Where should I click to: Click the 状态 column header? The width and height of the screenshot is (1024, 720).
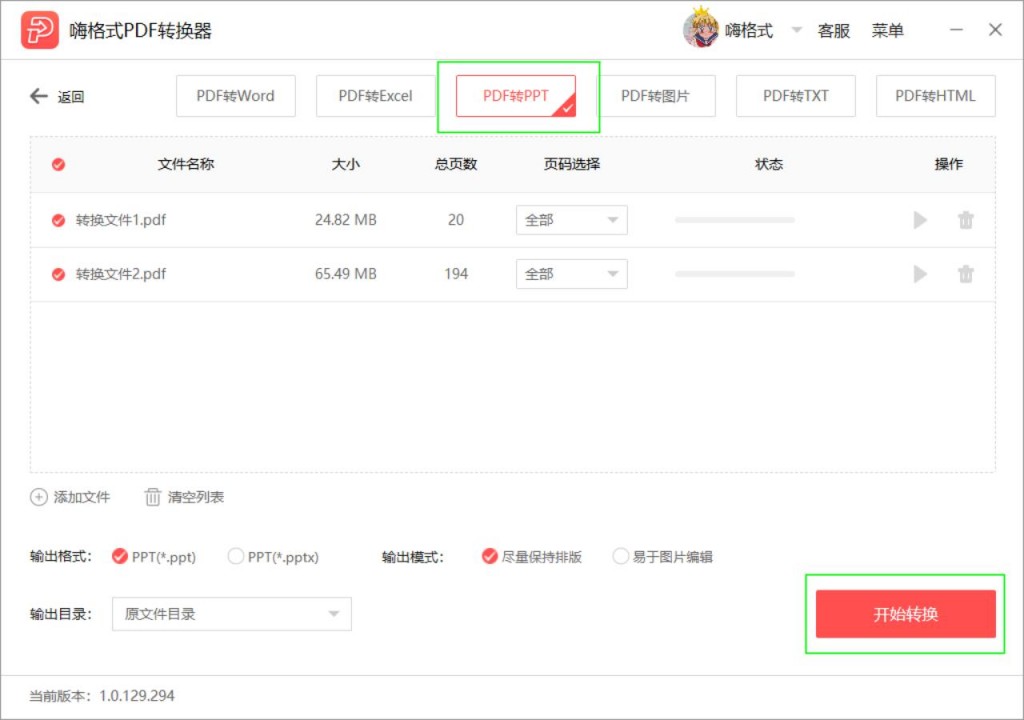769,164
